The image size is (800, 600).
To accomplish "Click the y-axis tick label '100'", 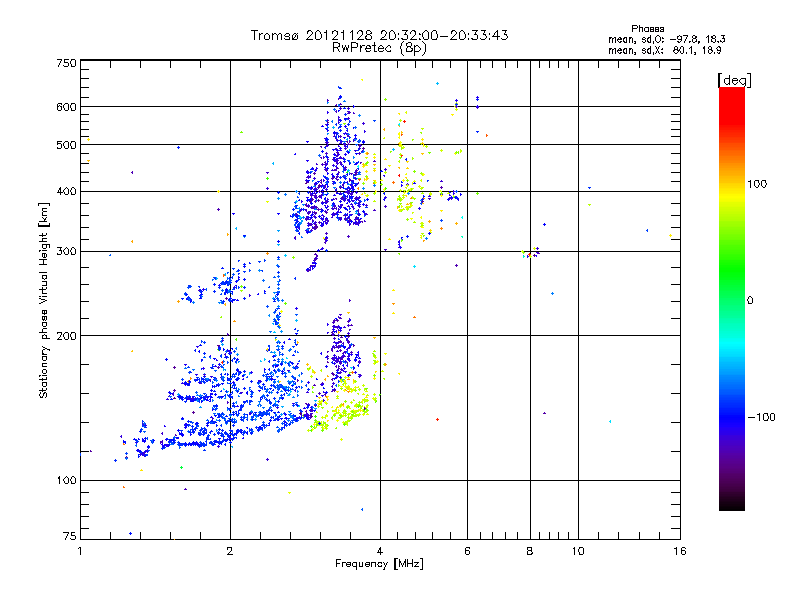I will (x=66, y=481).
